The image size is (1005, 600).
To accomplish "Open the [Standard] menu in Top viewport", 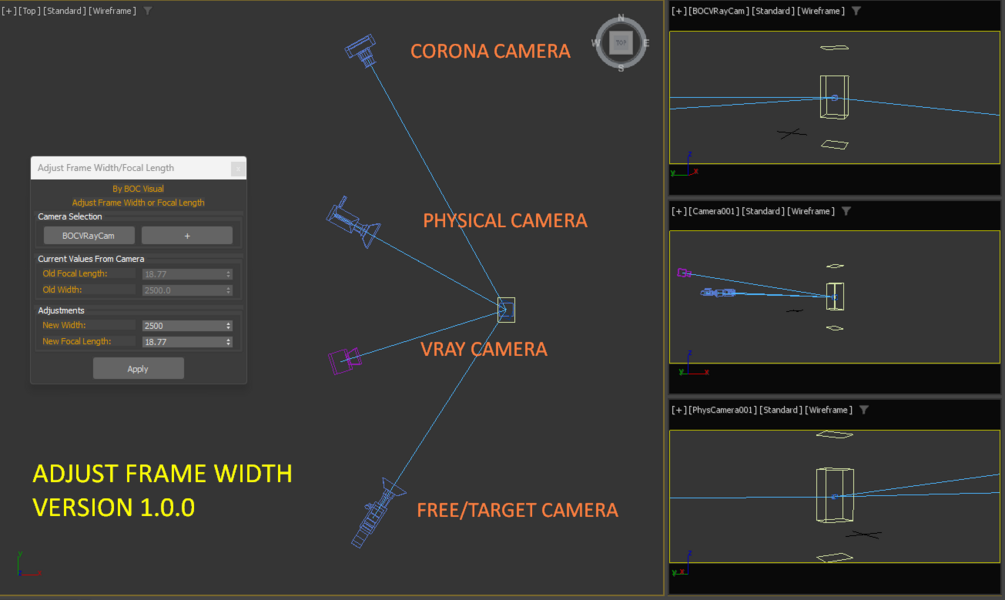I will 65,11.
